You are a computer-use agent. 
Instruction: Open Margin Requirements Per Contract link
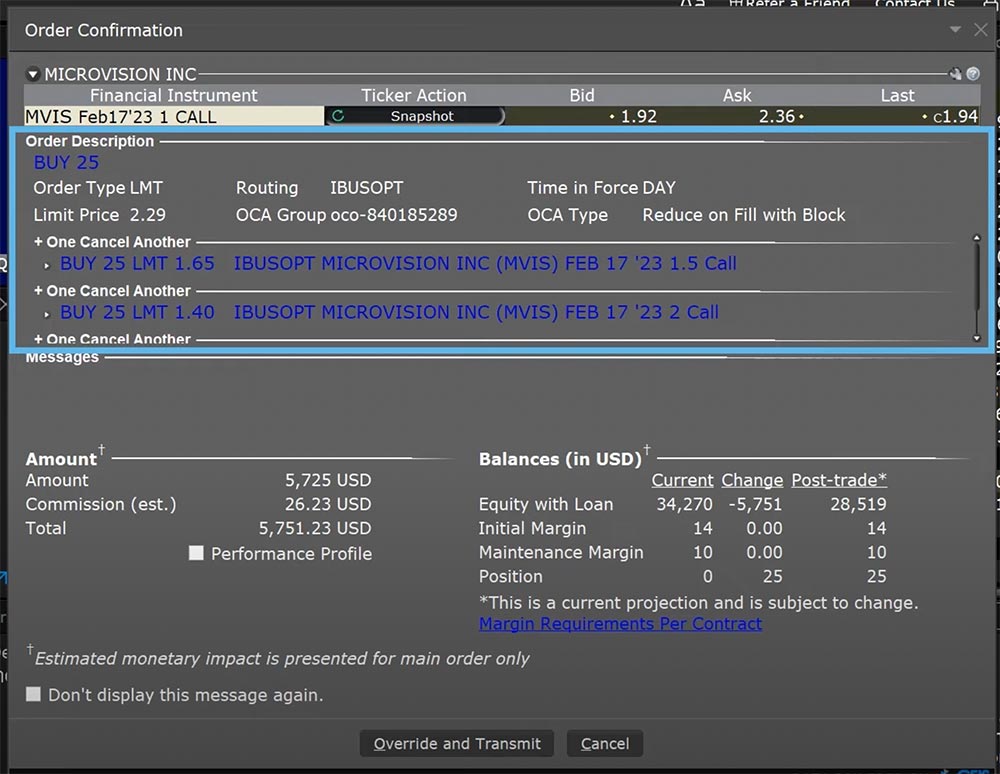coord(620,624)
